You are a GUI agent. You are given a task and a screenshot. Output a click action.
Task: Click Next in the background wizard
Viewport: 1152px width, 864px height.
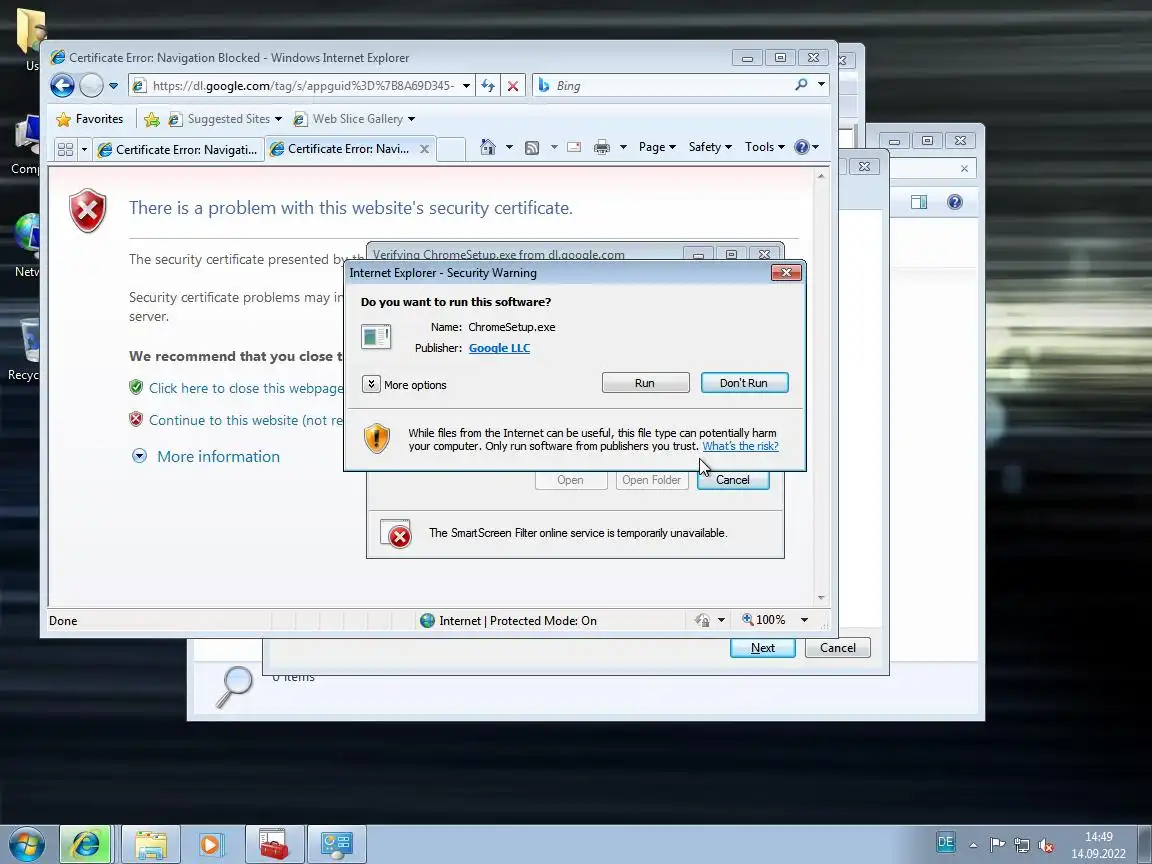[763, 648]
